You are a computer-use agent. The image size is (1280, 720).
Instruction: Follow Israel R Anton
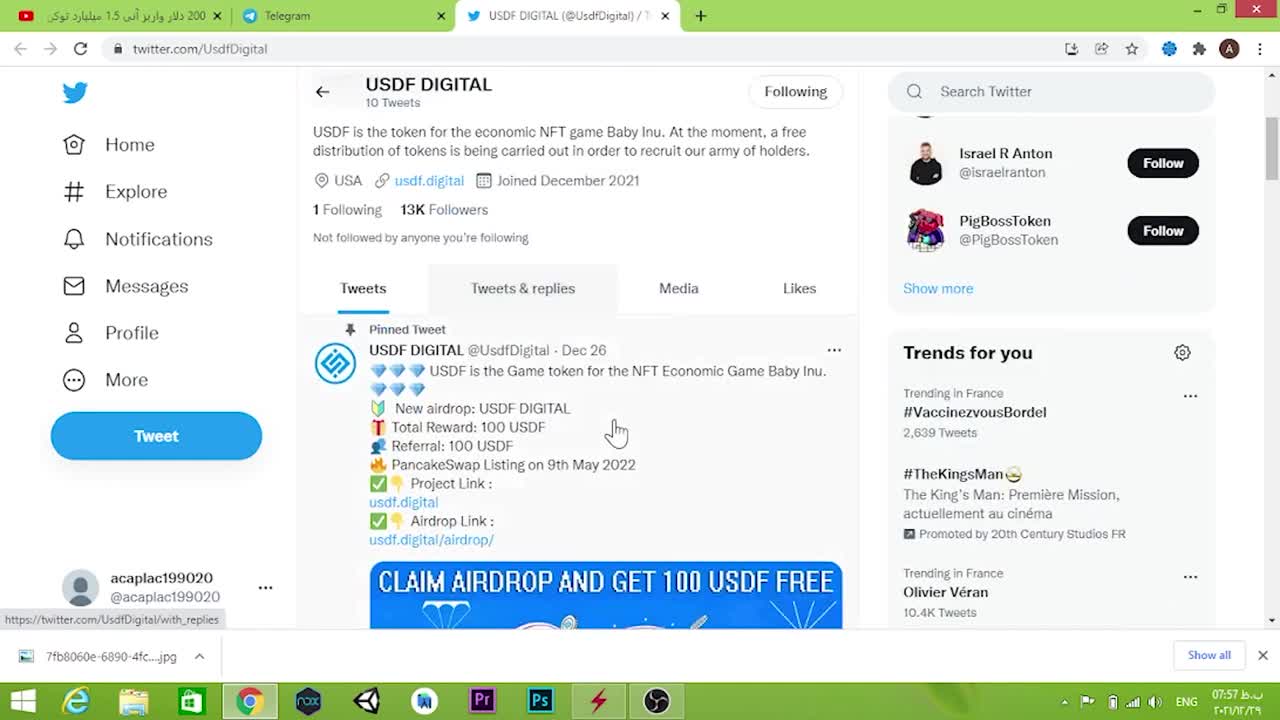pos(1162,163)
